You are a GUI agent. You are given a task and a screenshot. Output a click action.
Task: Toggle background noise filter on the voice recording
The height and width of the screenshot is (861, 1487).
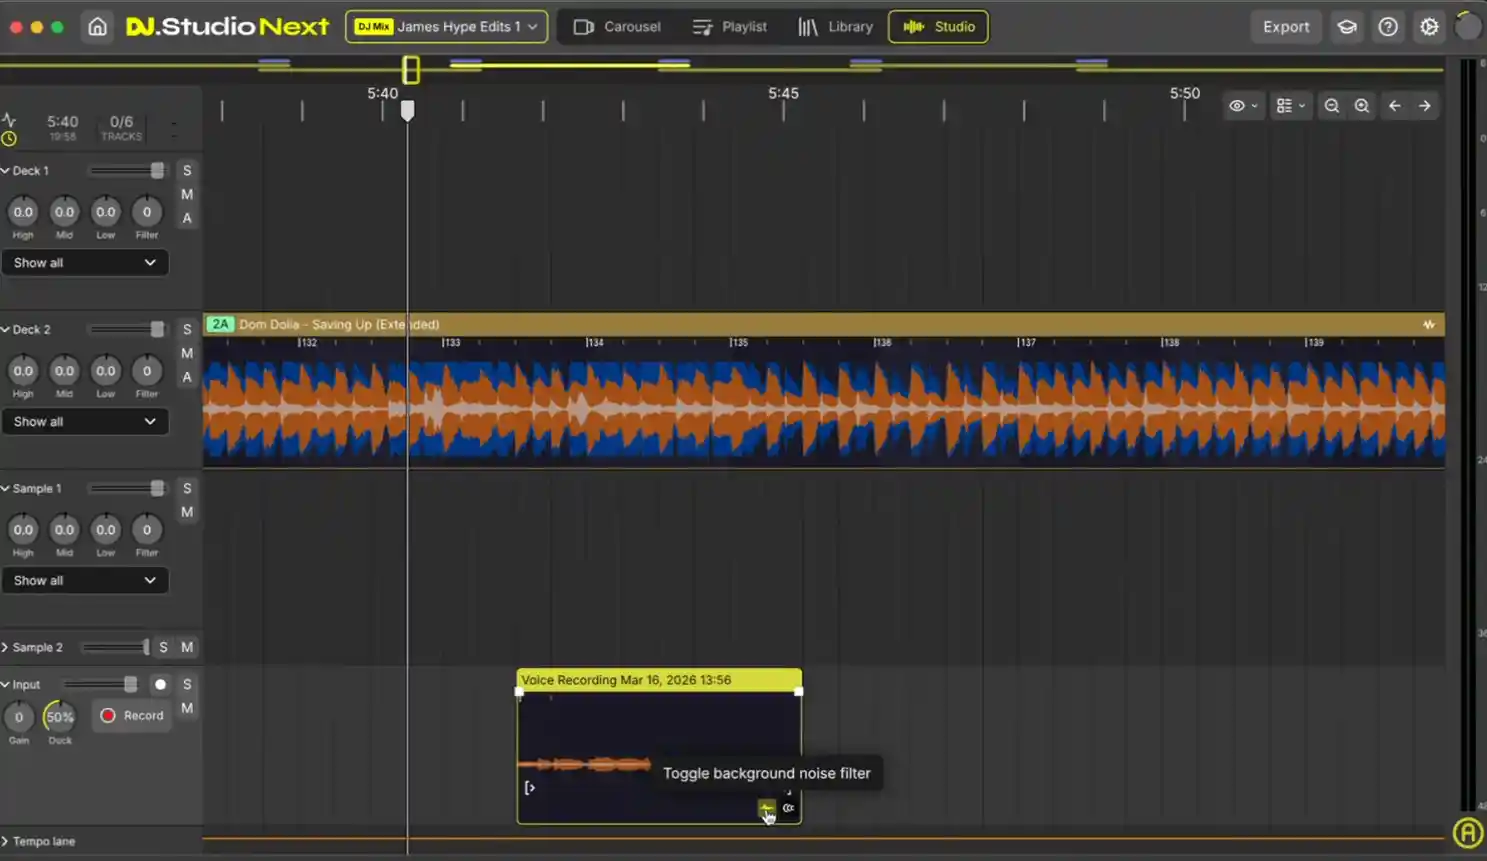point(766,808)
